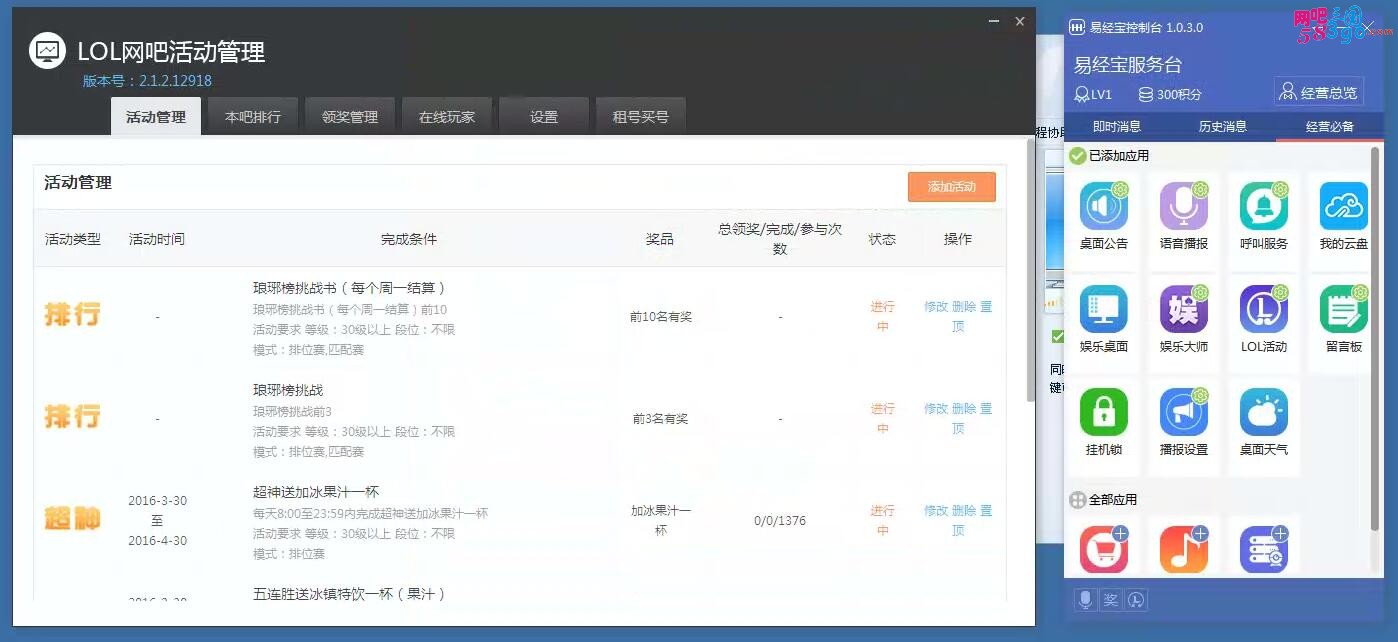Screen dimensions: 1398x642
Task: Minimize the LOL网吧活动管理 window
Action: coord(993,21)
